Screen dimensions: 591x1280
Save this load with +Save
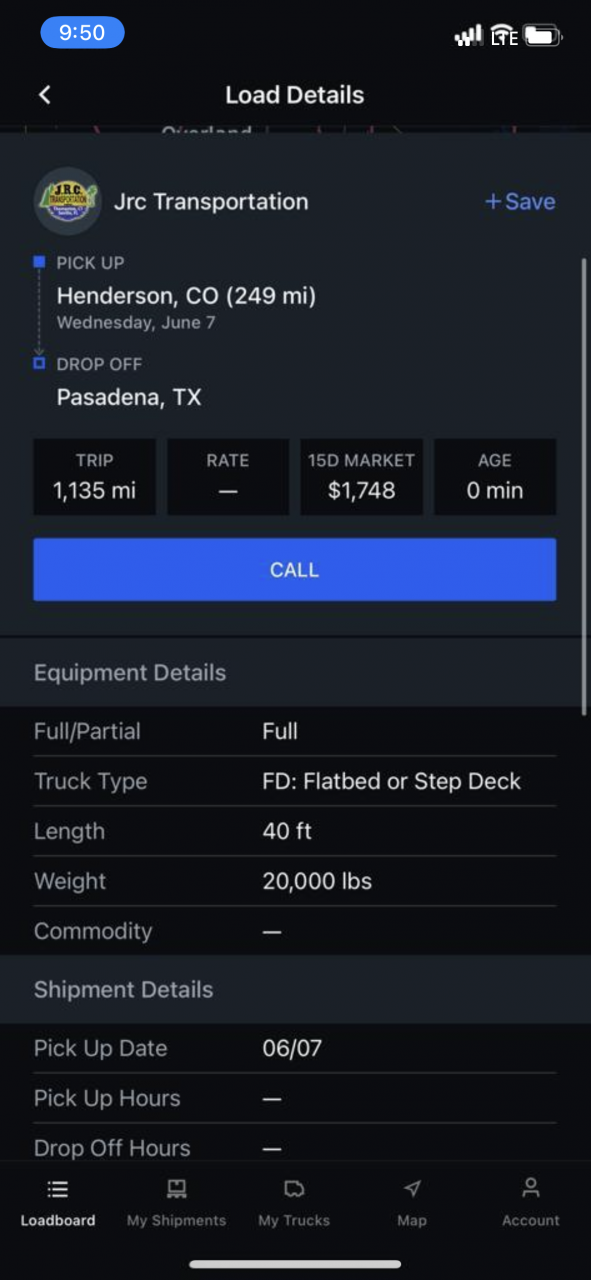click(520, 201)
